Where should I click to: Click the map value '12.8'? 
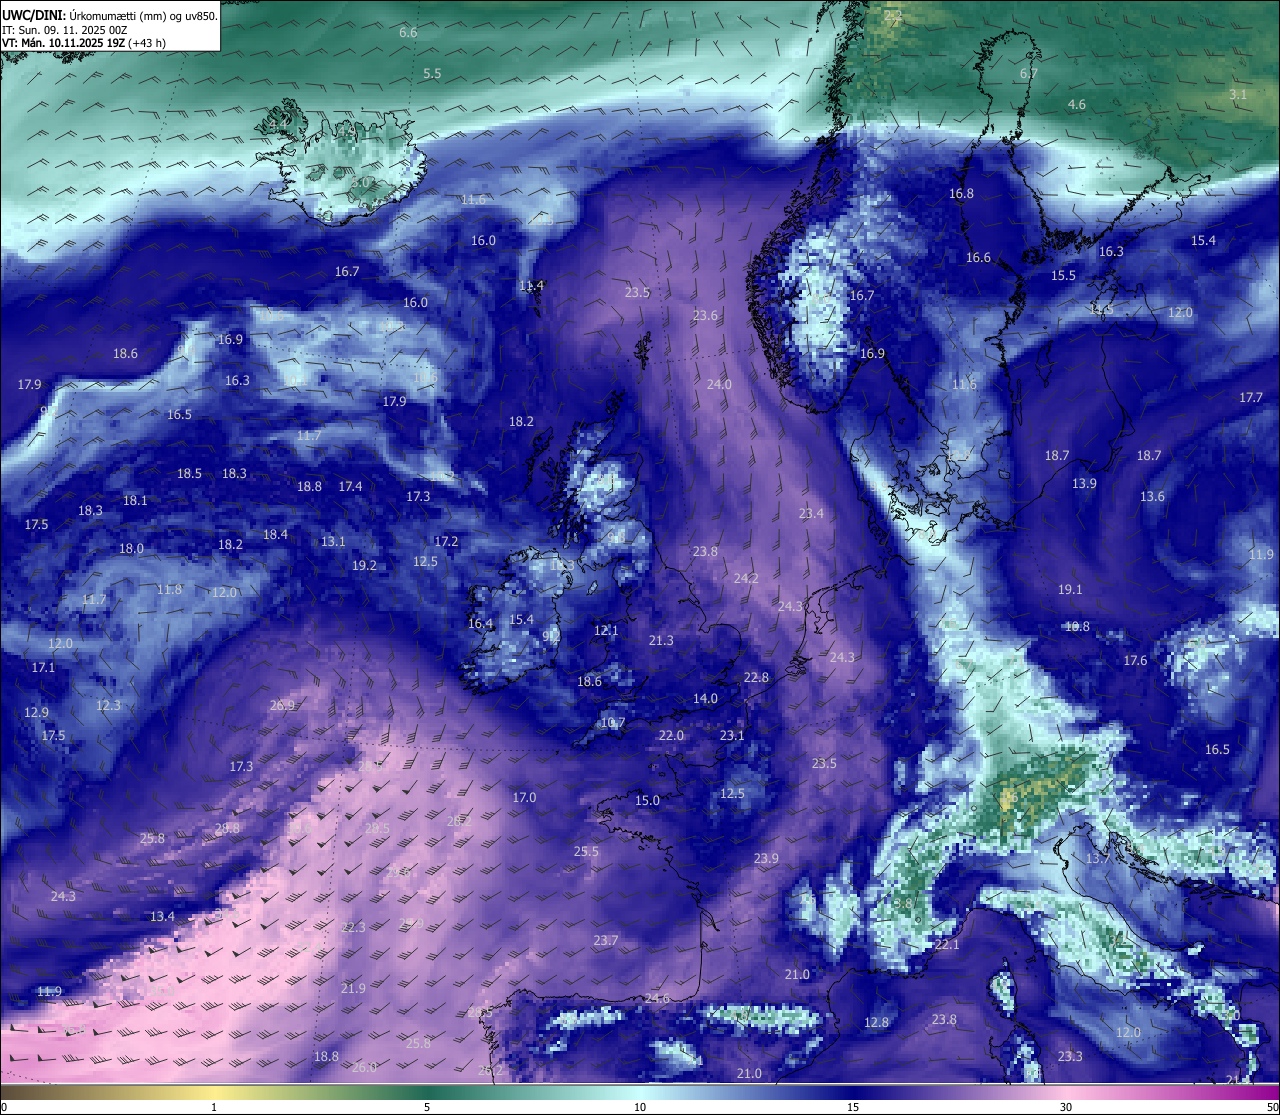pos(876,1023)
